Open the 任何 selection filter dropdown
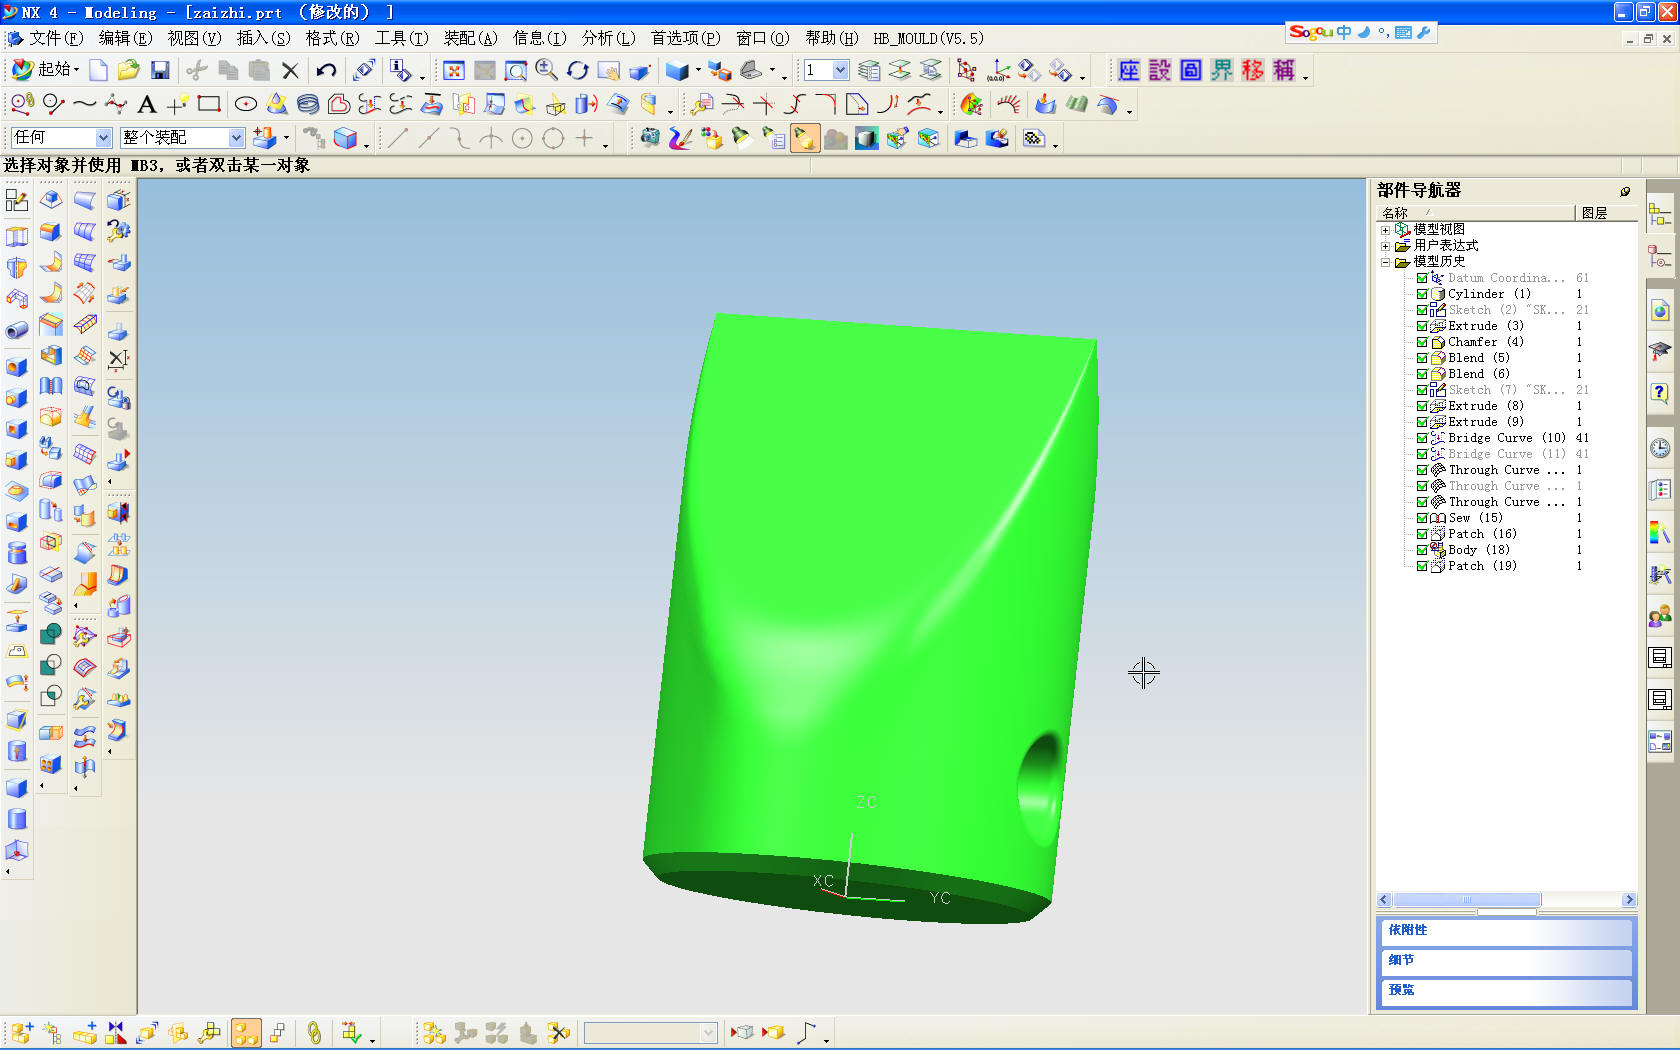This screenshot has height=1050, width=1680. (103, 138)
